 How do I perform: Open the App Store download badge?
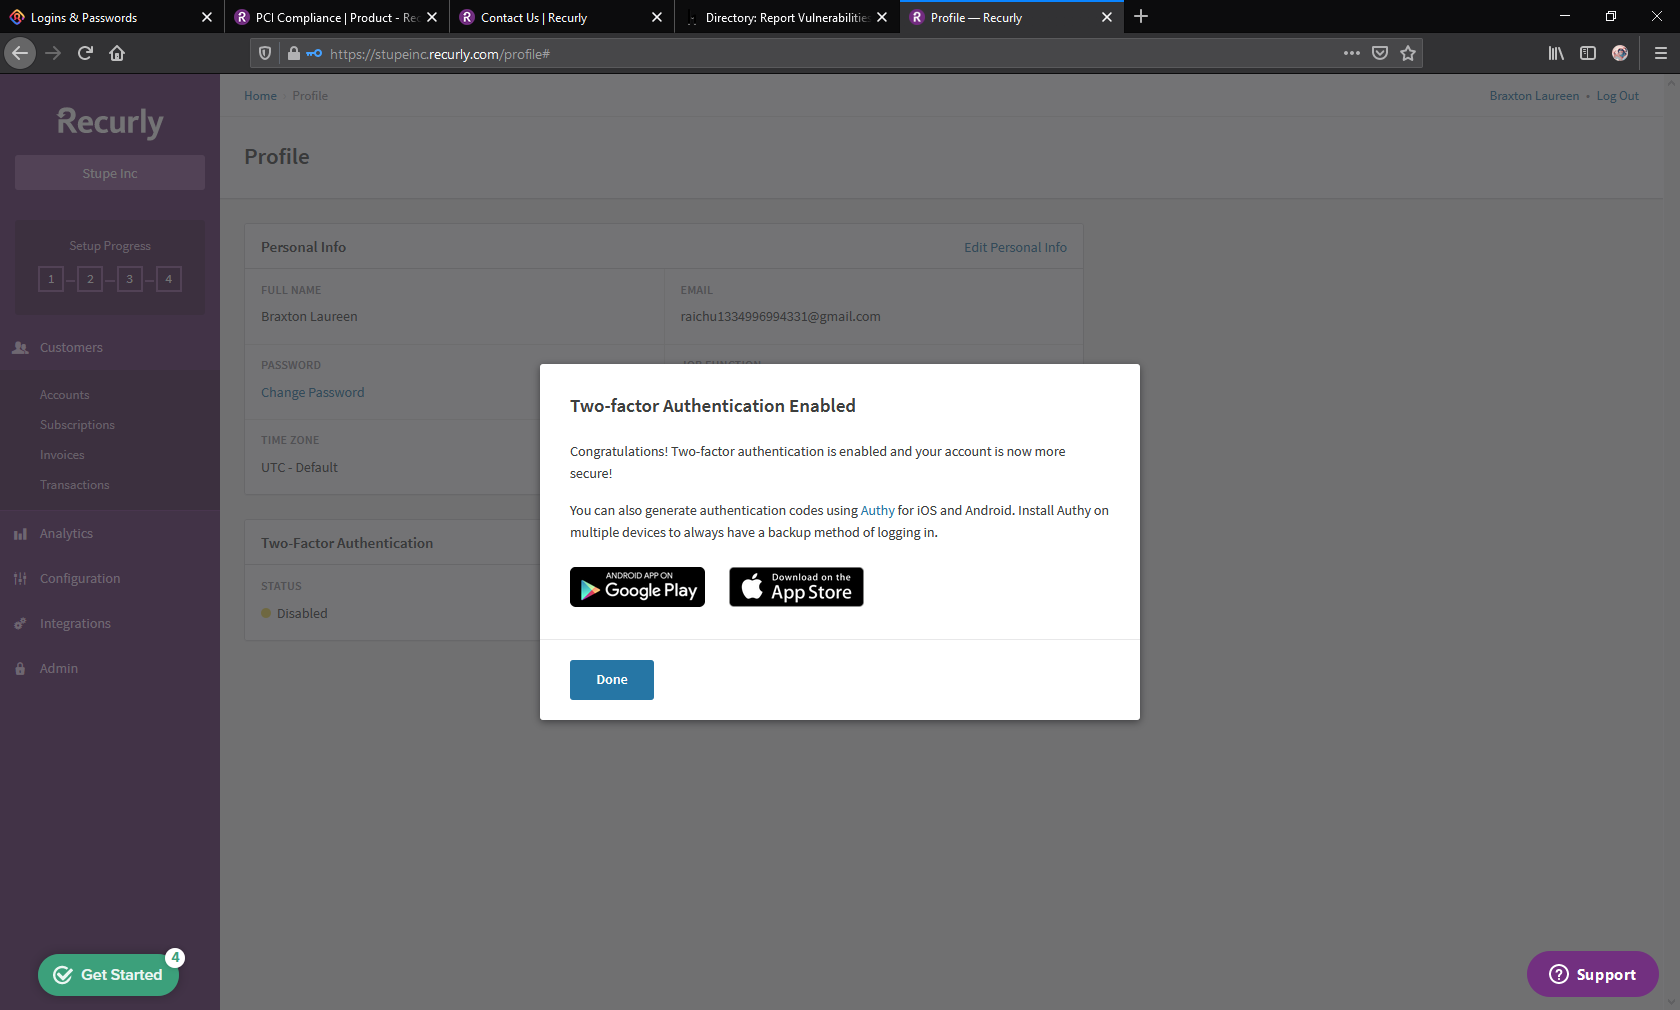pyautogui.click(x=796, y=587)
